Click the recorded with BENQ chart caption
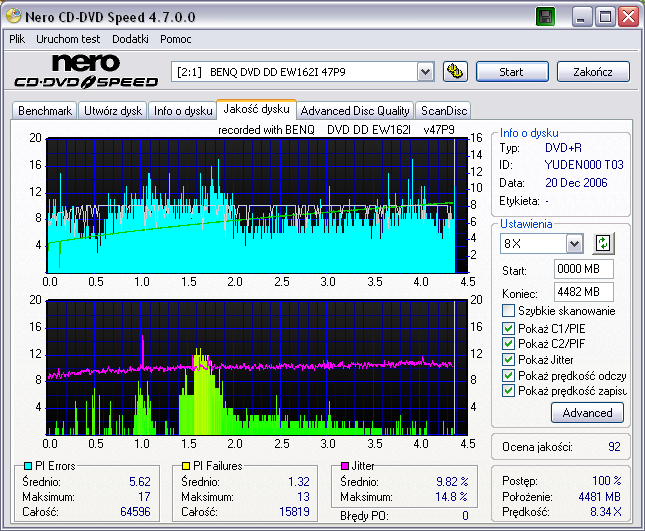 [x=336, y=130]
